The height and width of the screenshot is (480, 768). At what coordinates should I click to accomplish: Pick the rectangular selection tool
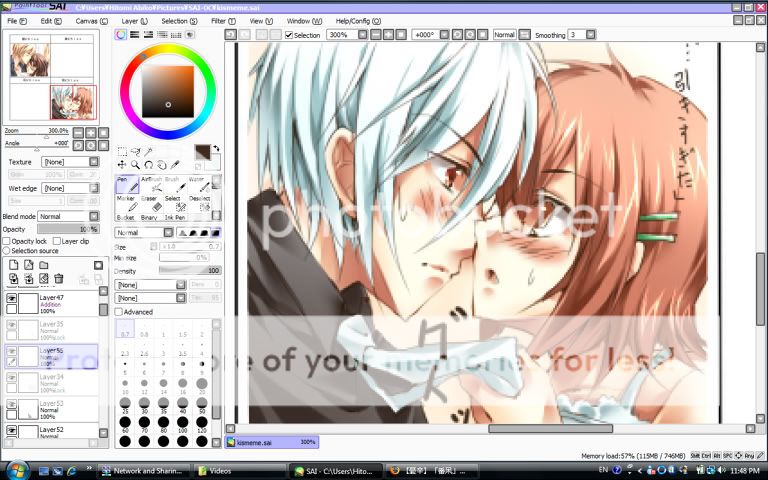click(122, 151)
